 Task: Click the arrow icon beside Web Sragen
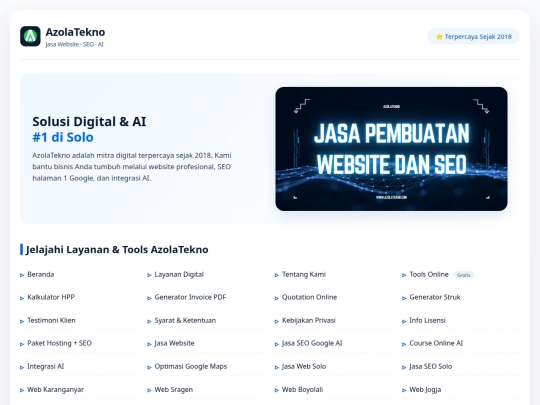[x=149, y=391]
